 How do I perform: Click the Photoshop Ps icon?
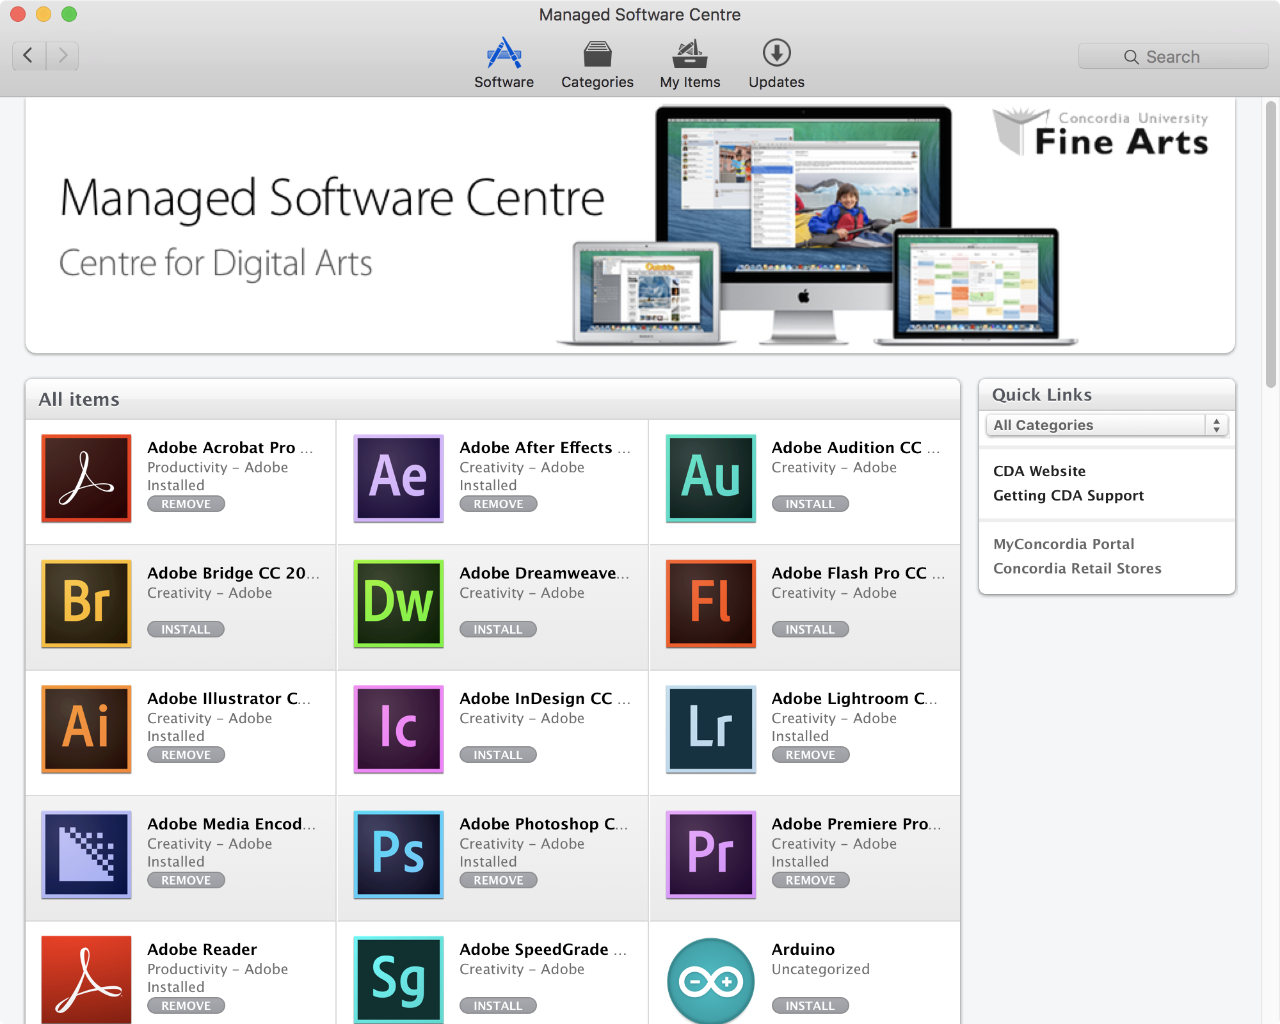tap(398, 855)
